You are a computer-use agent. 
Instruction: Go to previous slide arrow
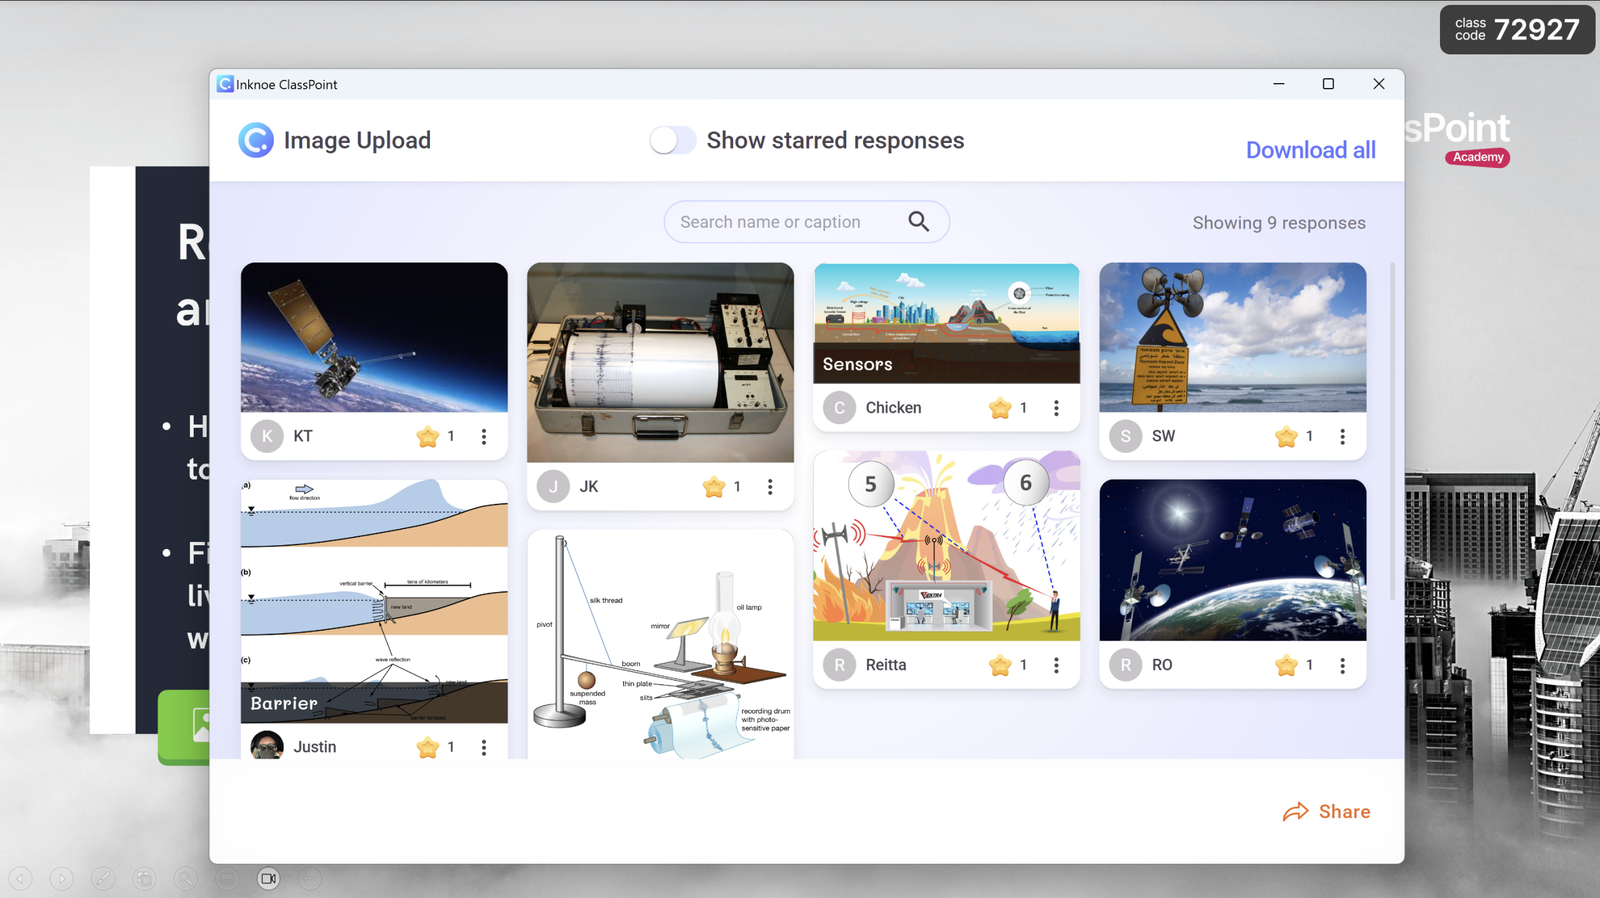click(x=21, y=879)
